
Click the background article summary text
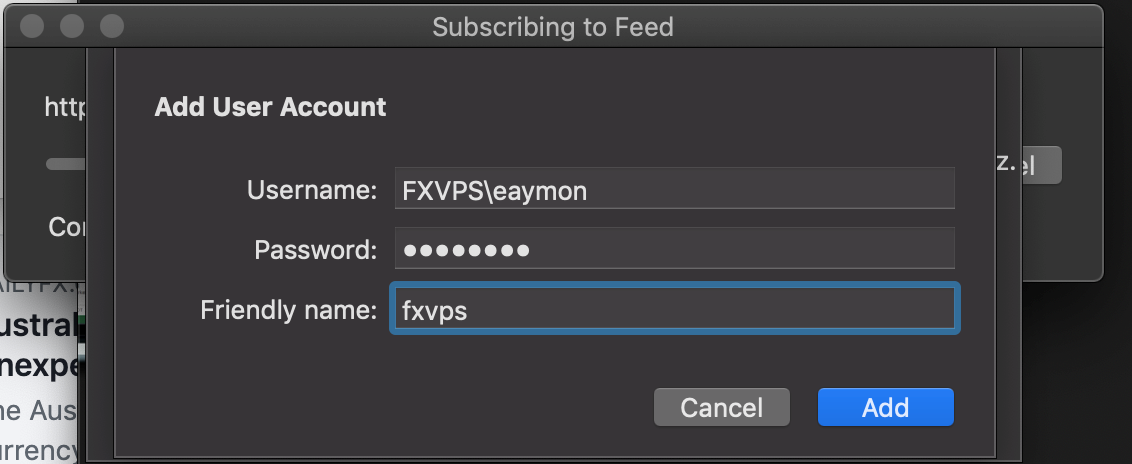(x=38, y=430)
